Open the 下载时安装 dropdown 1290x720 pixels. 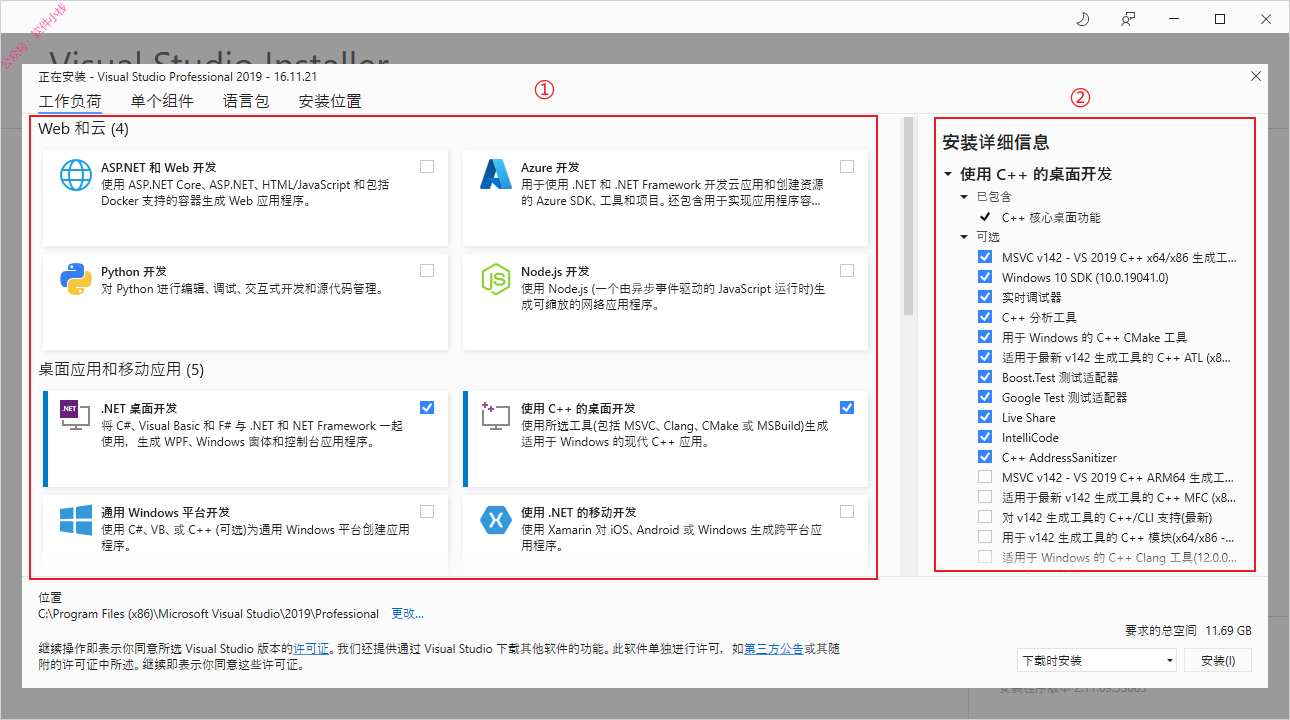pyautogui.click(x=1096, y=660)
